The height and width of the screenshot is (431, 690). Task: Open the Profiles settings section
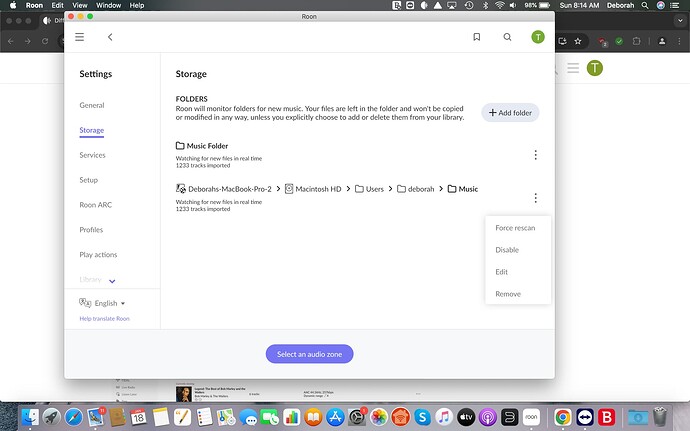pos(91,230)
